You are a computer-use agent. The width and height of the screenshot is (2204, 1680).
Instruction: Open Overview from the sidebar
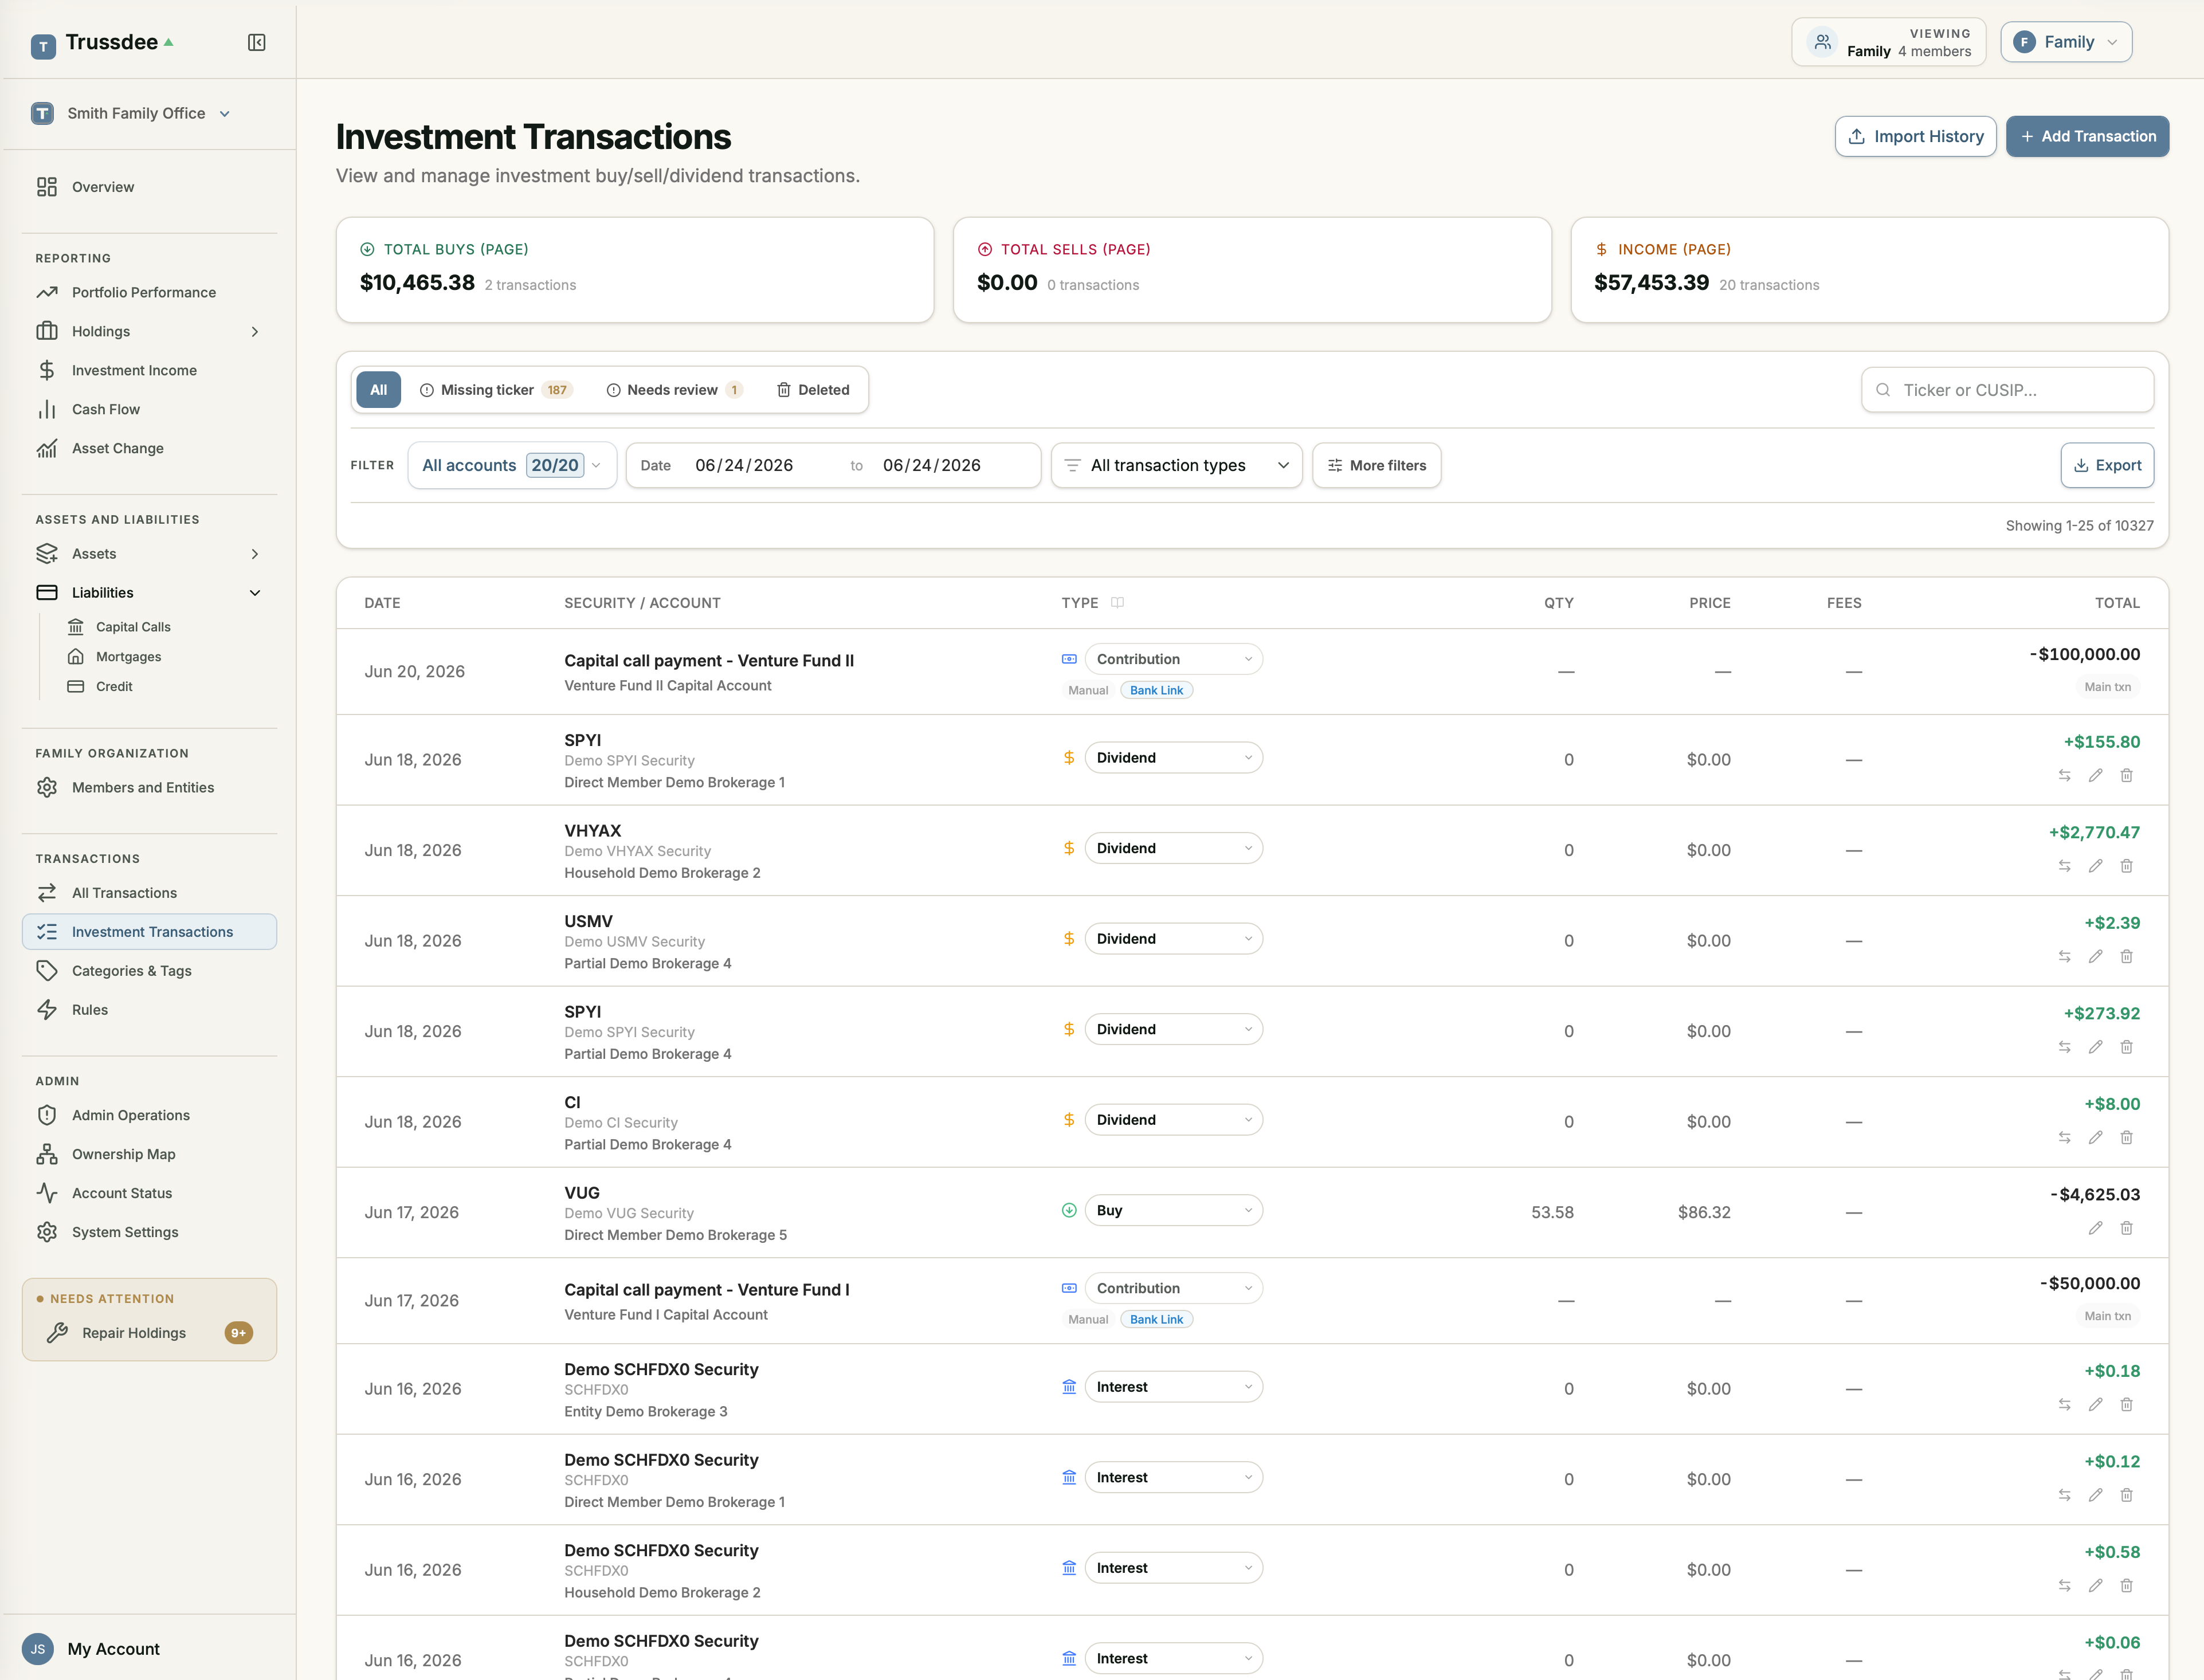tap(150, 187)
